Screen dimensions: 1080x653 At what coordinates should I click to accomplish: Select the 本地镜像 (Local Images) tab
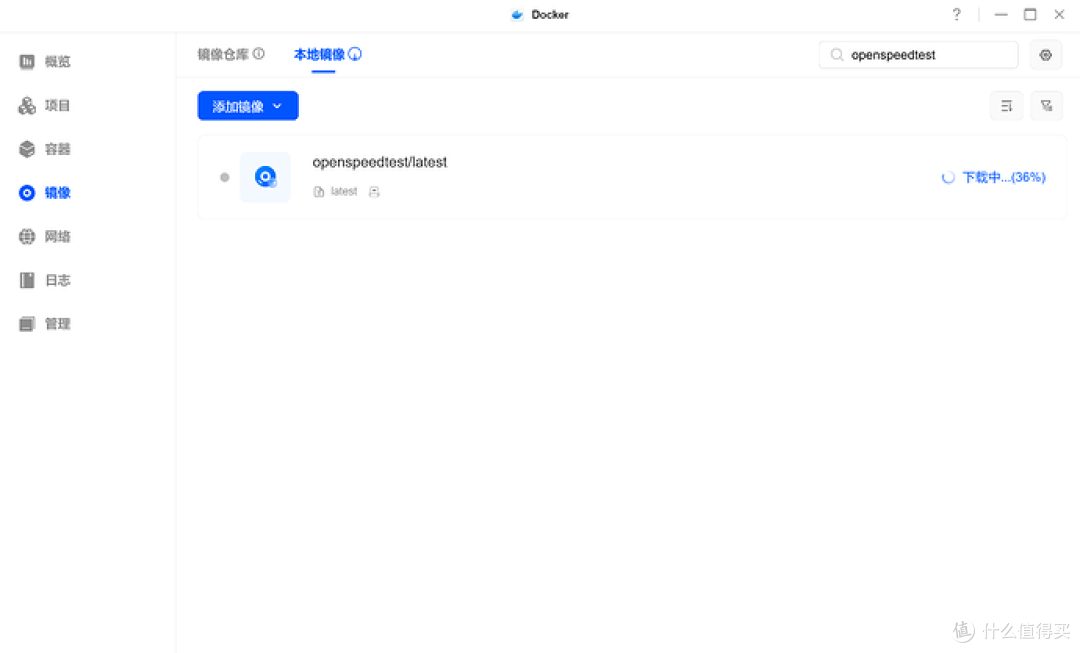320,55
